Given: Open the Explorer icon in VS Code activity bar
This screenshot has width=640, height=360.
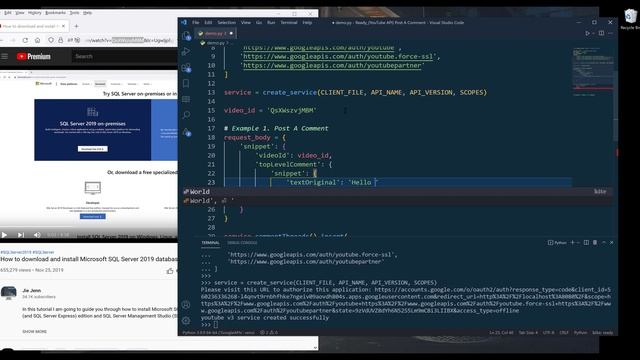Looking at the screenshot, I should click(x=186, y=36).
